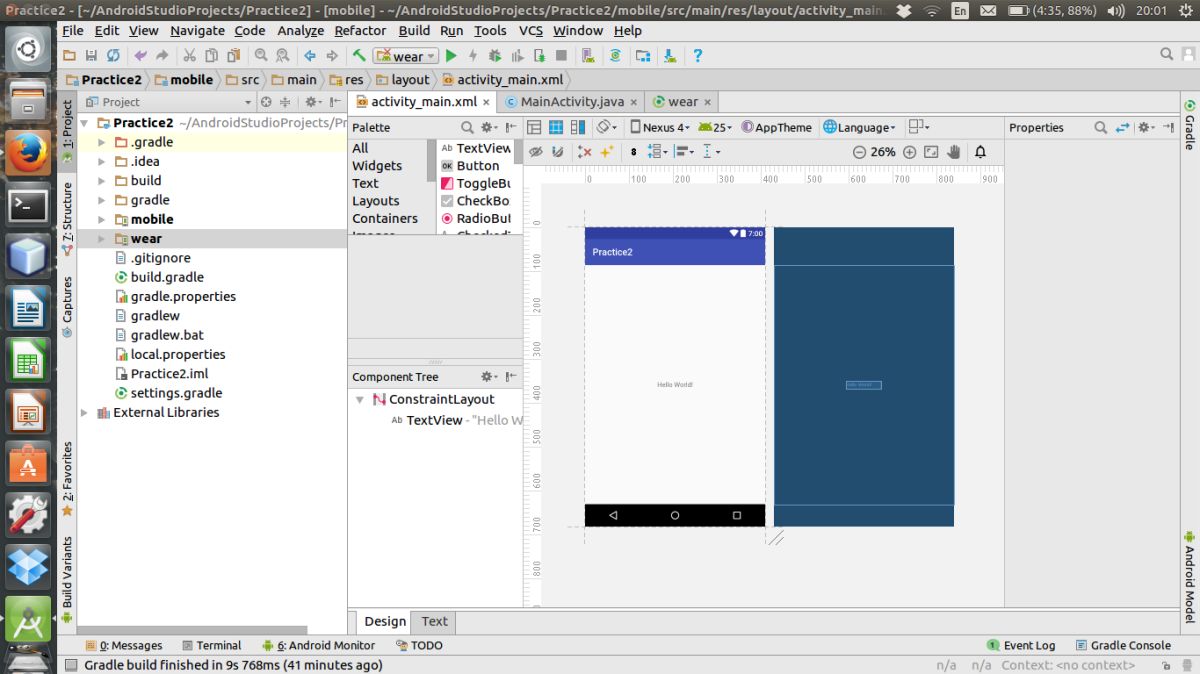This screenshot has width=1200, height=674.
Task: Click the Stop square icon in the toolbar
Action: tap(561, 56)
